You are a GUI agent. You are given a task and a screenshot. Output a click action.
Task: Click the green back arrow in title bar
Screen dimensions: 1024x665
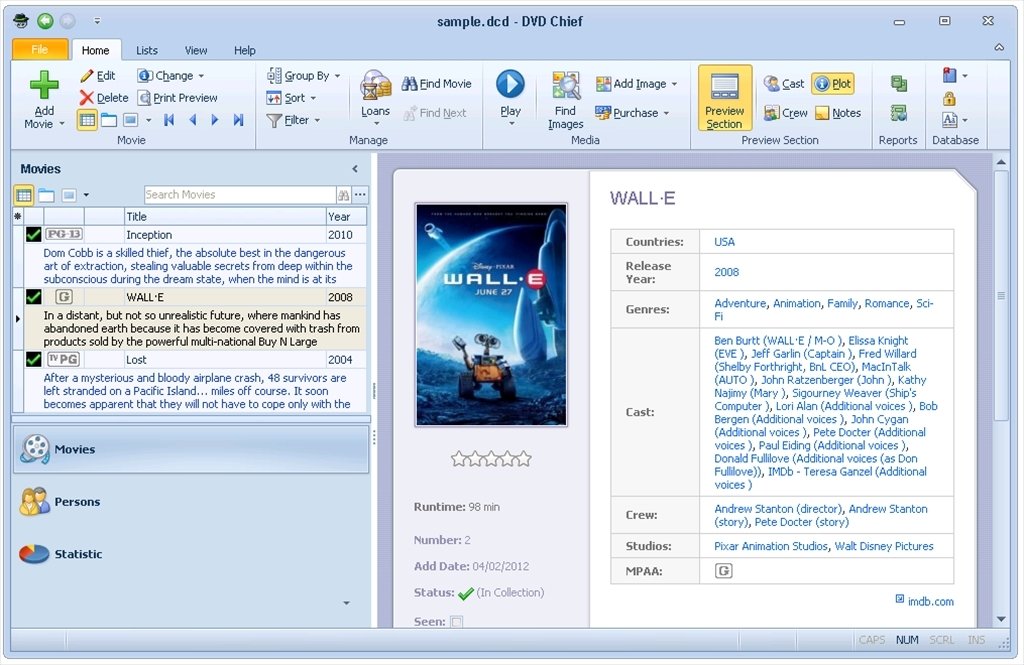[x=45, y=21]
